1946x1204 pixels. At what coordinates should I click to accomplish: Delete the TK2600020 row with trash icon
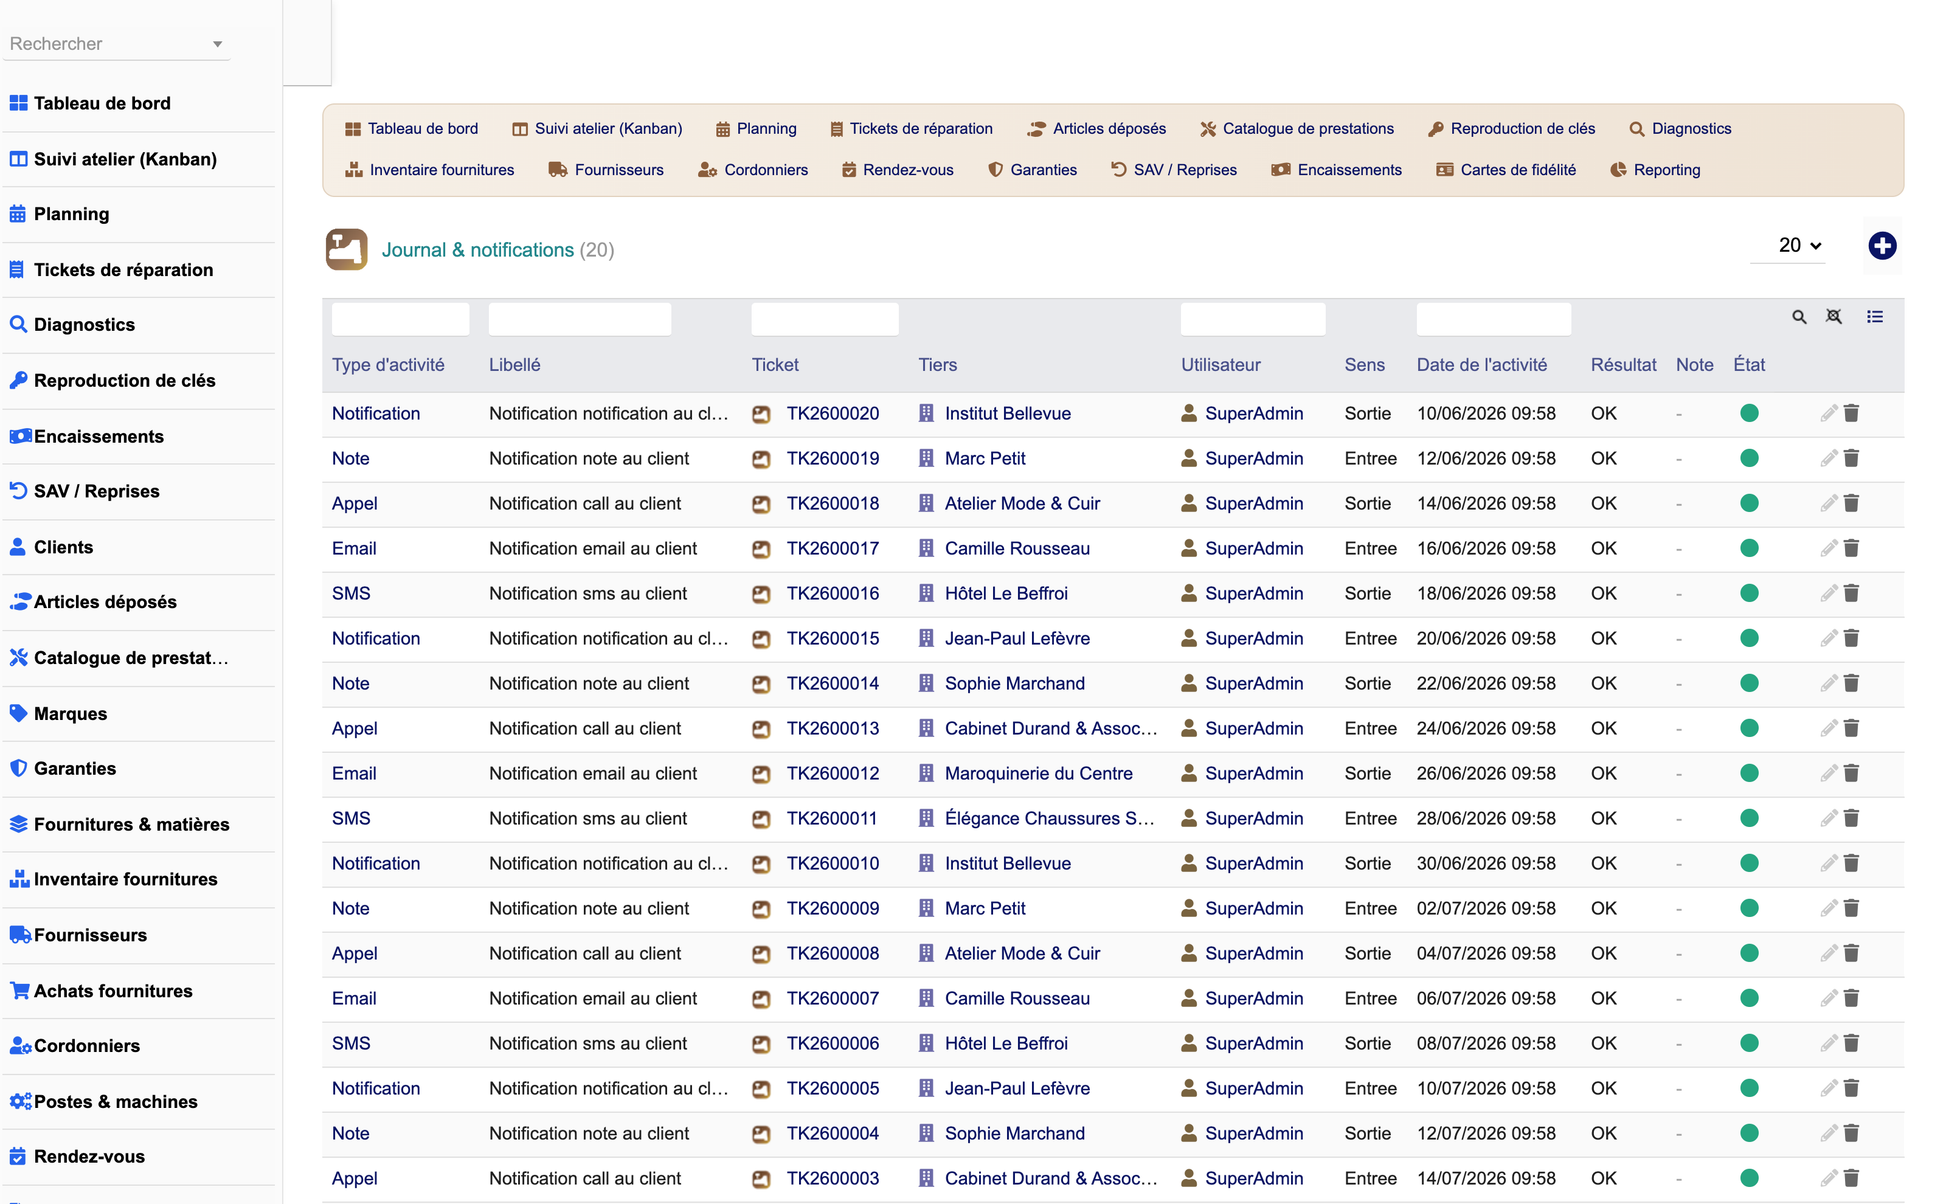(x=1852, y=413)
